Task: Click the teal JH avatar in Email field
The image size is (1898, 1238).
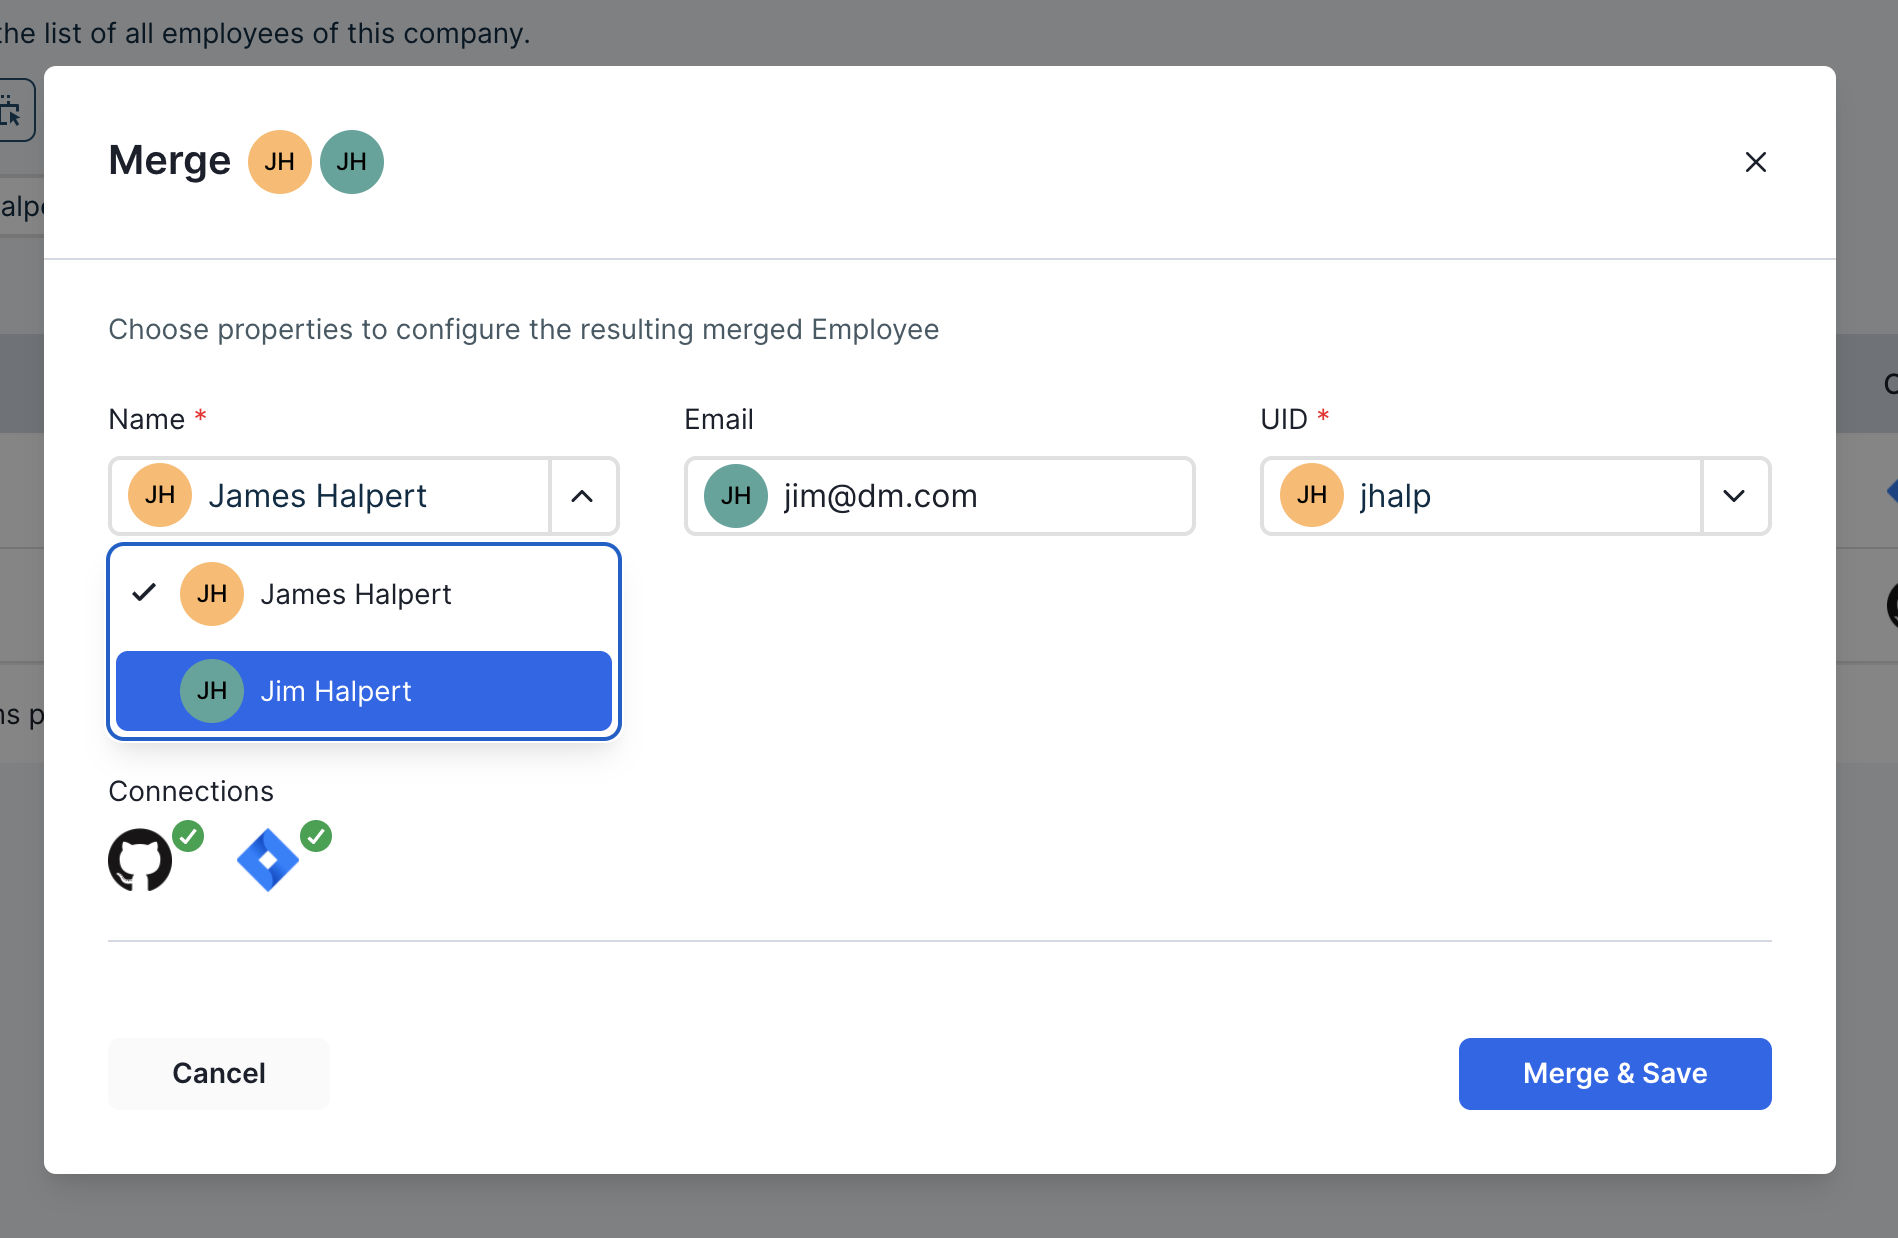Action: (x=736, y=496)
